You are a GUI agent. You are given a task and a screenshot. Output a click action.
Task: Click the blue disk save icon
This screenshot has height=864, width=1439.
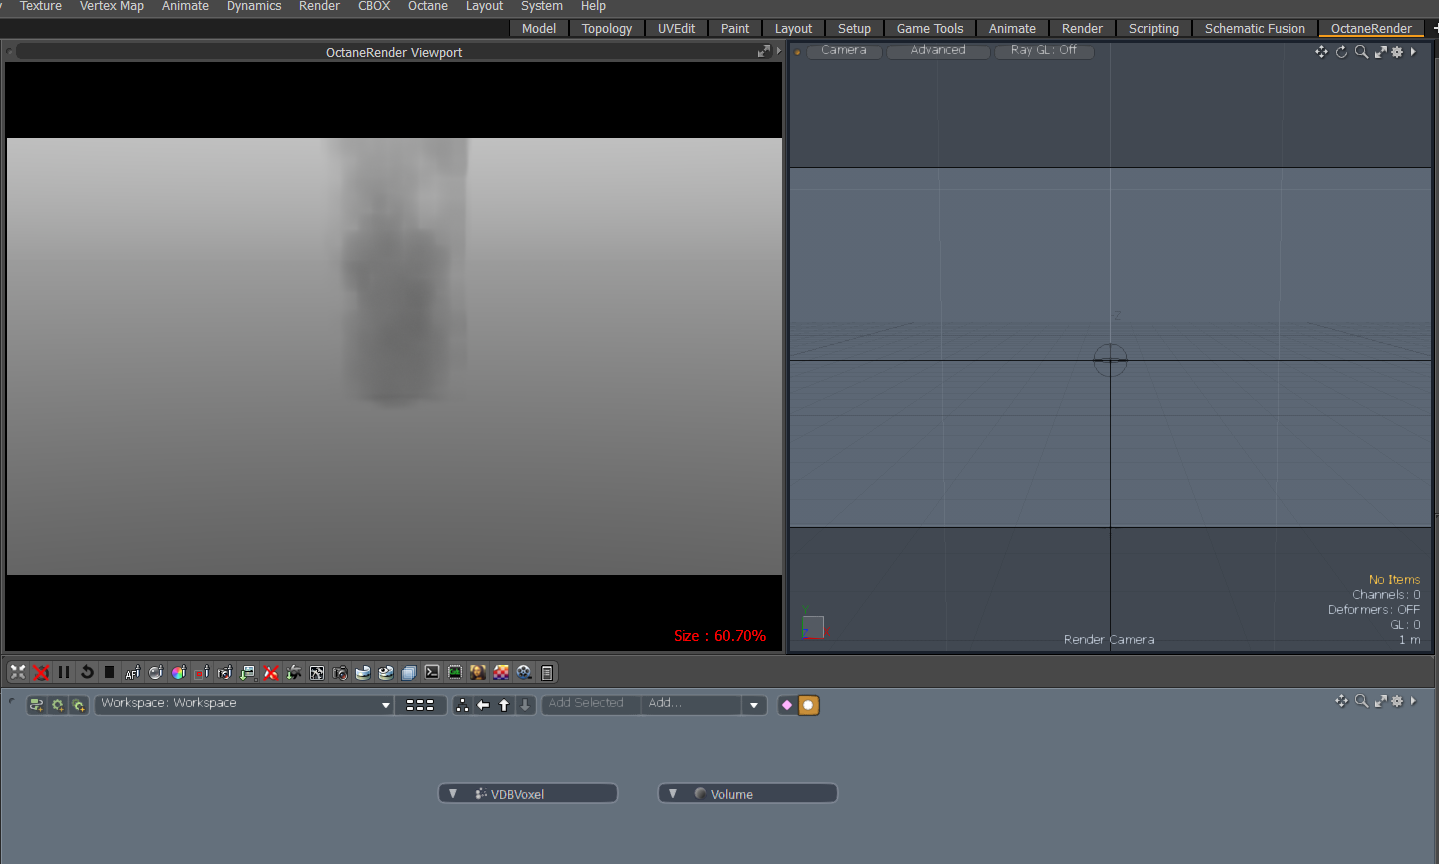coord(363,673)
